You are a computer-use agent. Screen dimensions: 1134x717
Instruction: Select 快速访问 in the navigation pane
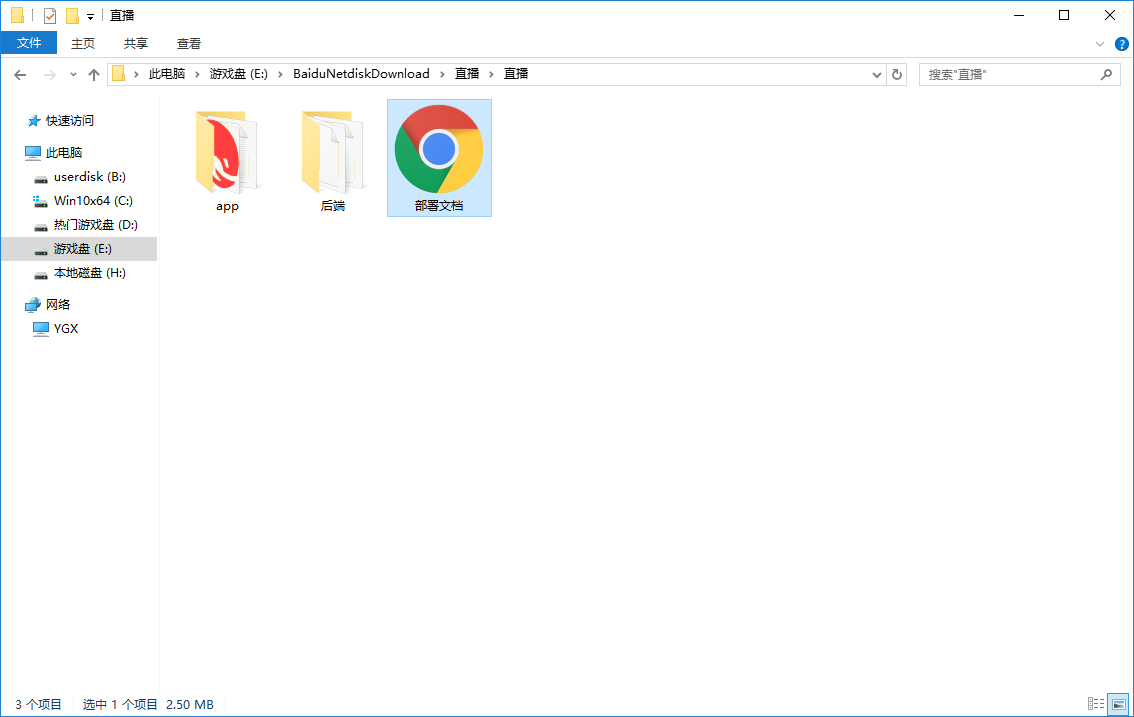point(69,121)
